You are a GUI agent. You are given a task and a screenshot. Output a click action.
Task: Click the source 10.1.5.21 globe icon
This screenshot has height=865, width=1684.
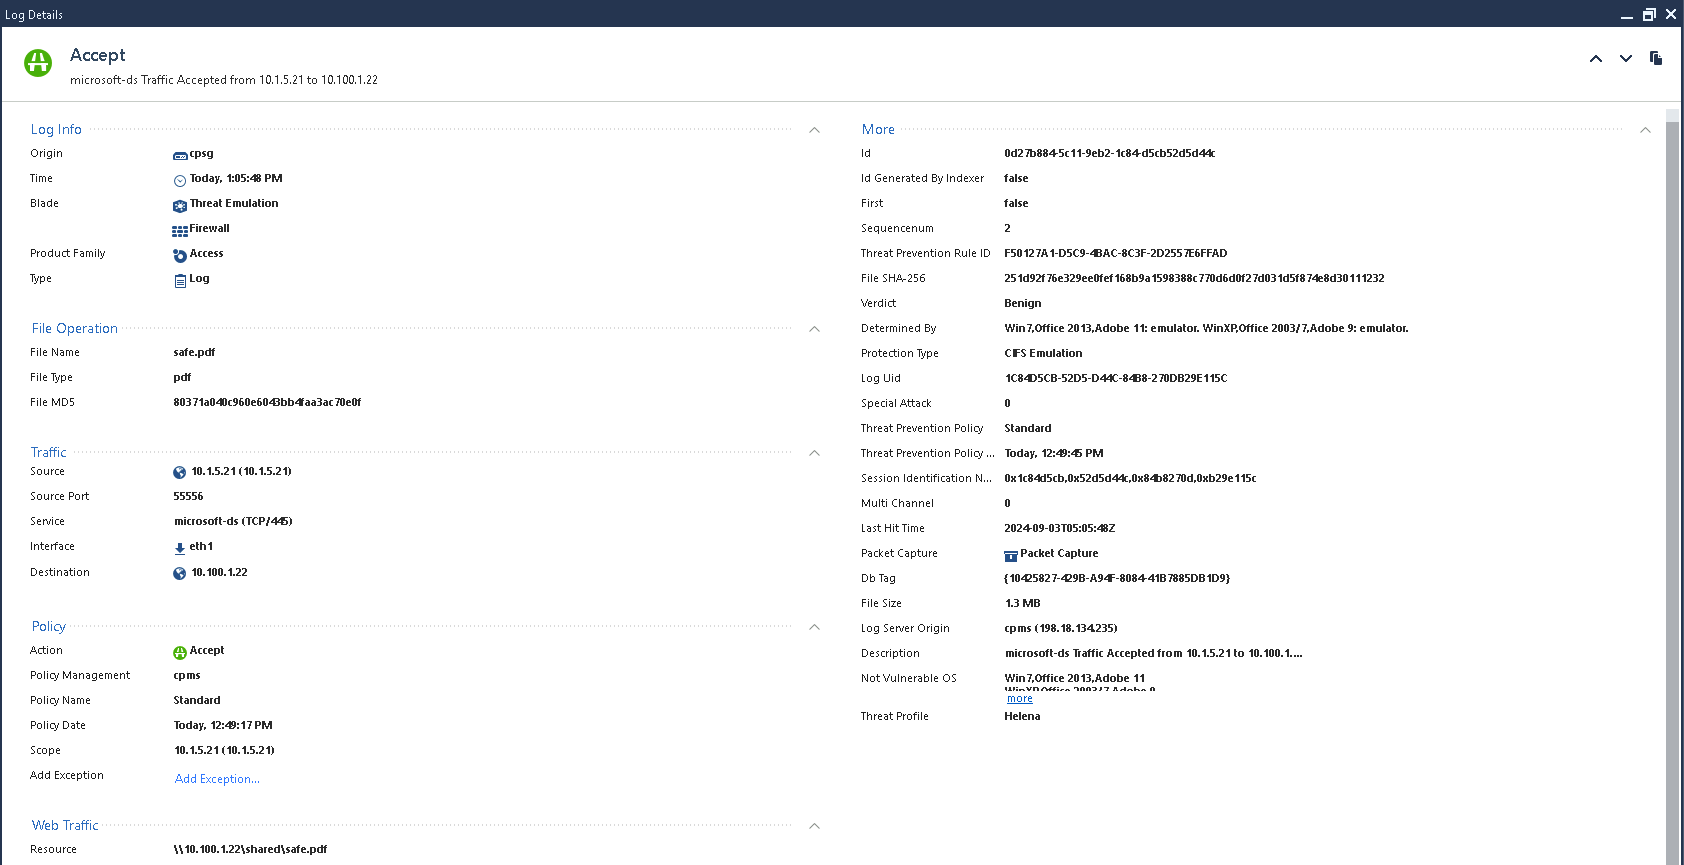pos(180,473)
